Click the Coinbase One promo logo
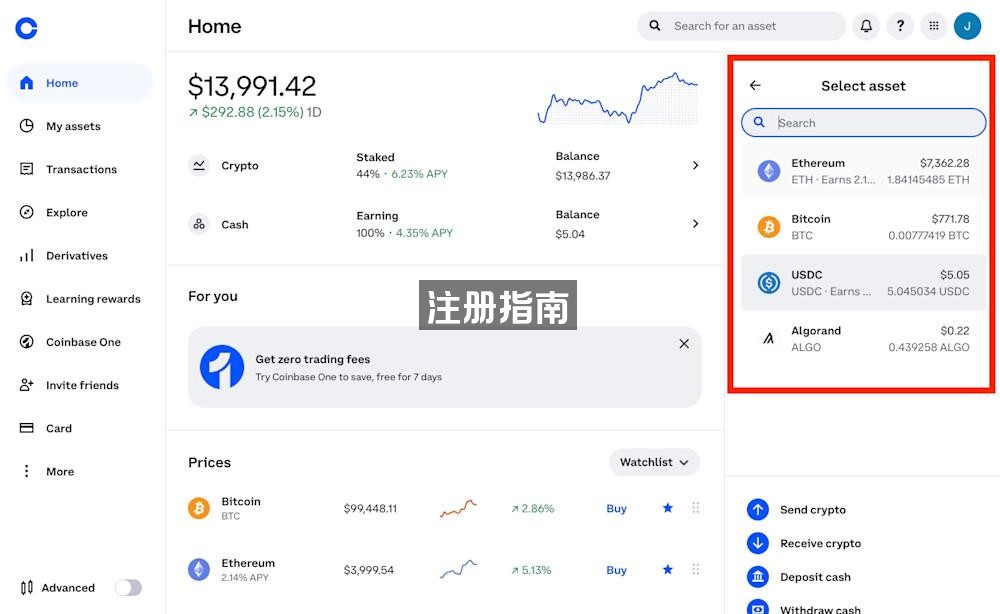 click(x=222, y=367)
